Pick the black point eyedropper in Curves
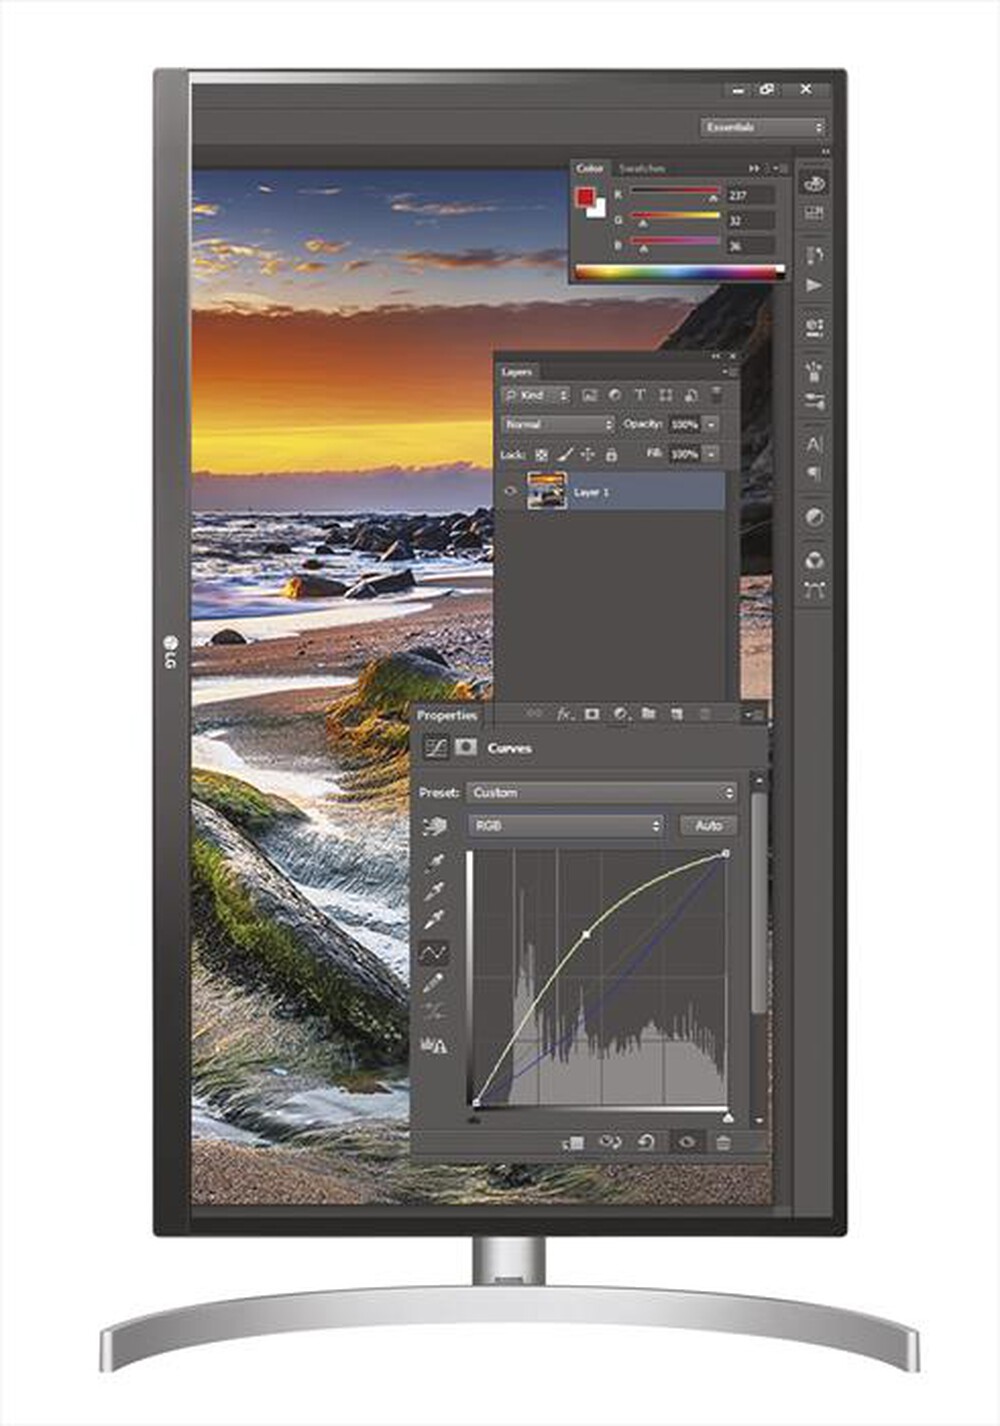The height and width of the screenshot is (1426, 1000). [x=434, y=863]
